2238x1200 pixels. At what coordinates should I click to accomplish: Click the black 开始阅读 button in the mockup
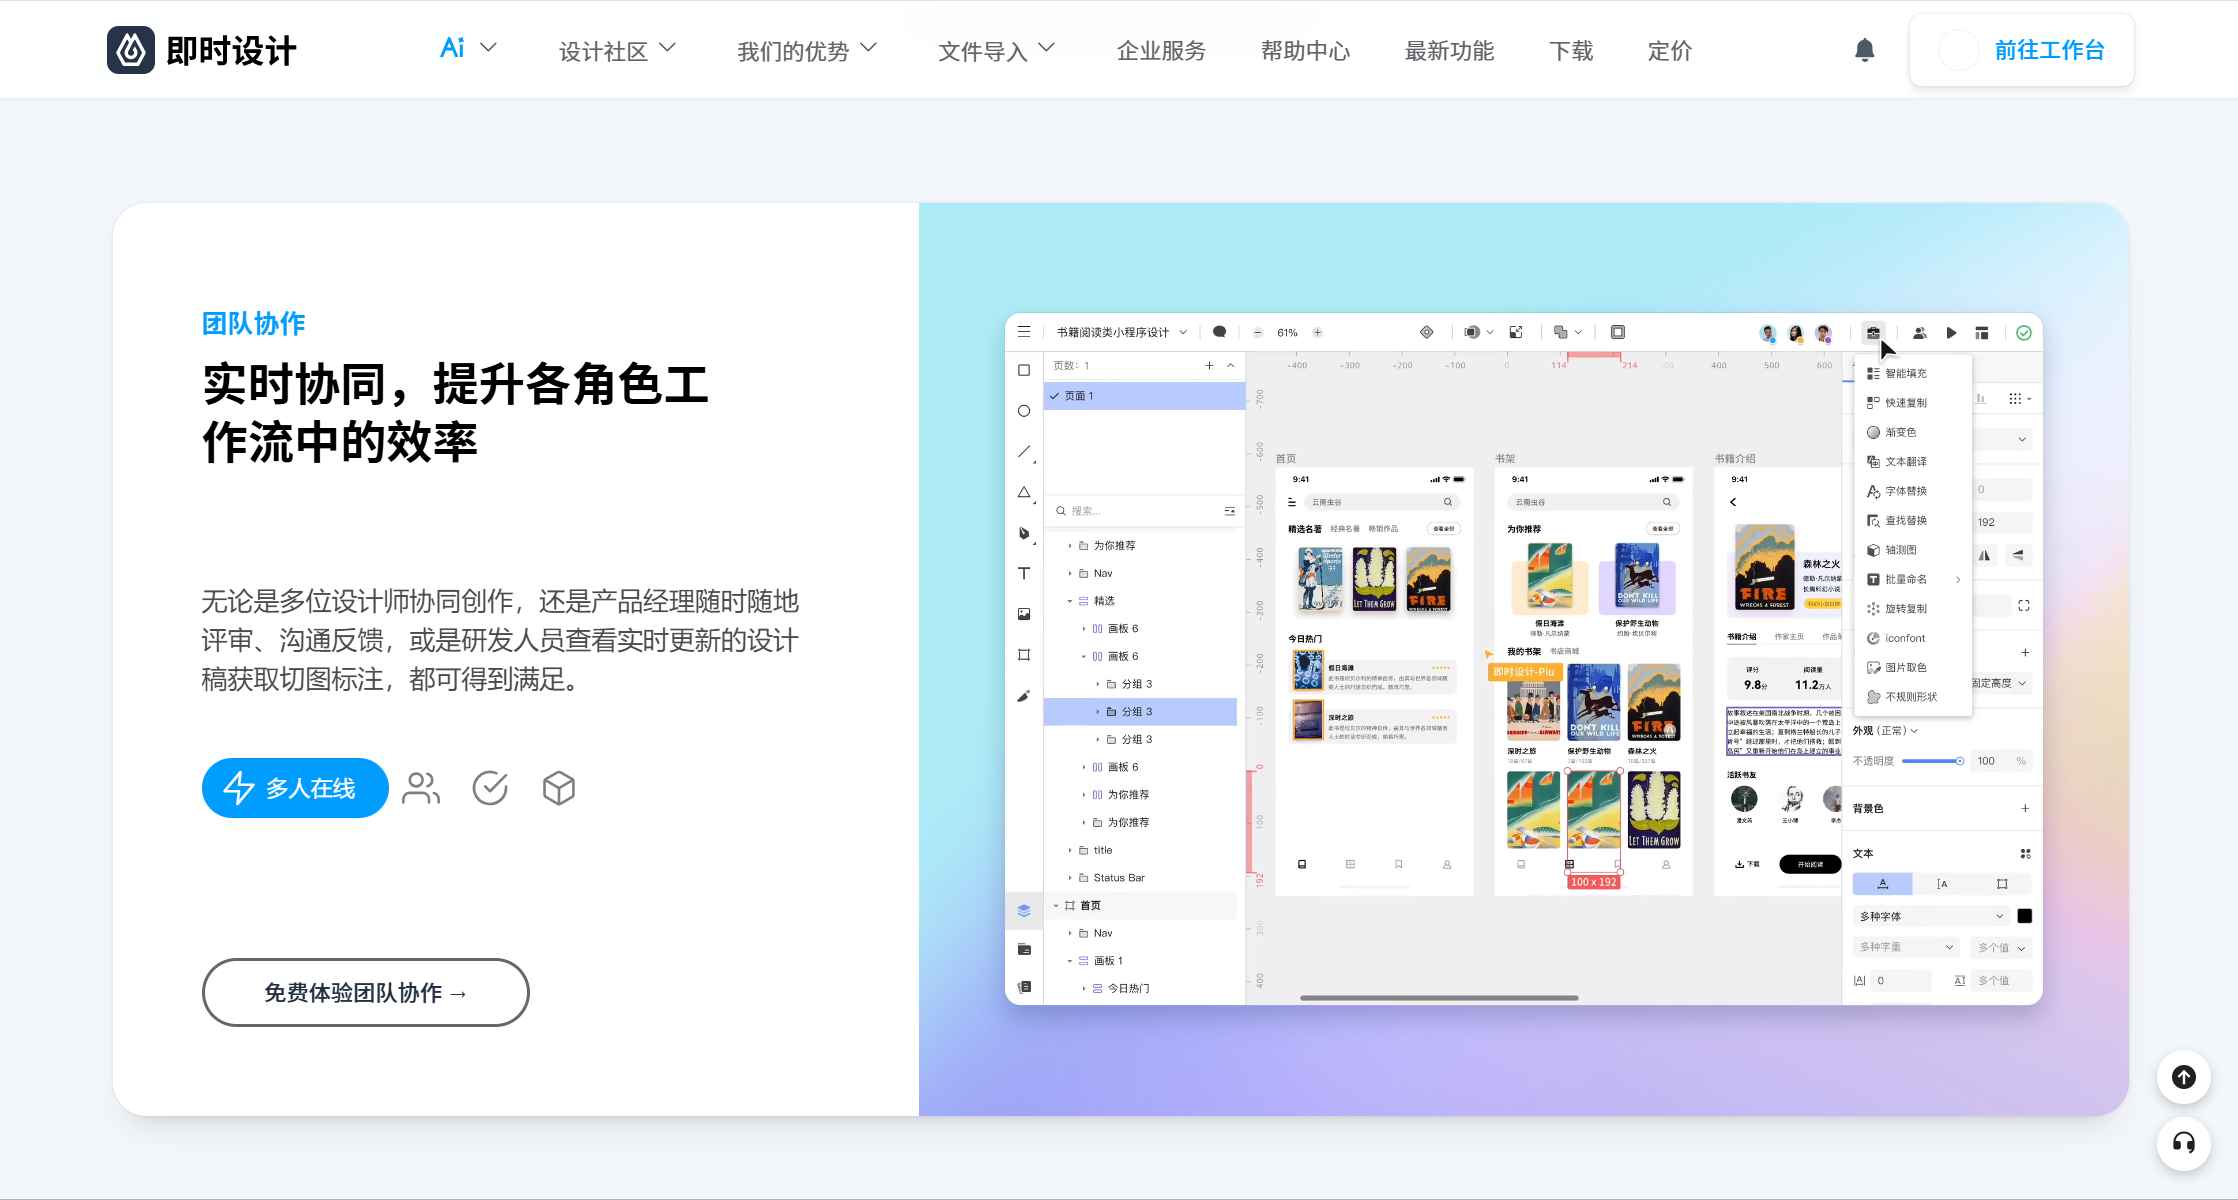coord(1810,864)
